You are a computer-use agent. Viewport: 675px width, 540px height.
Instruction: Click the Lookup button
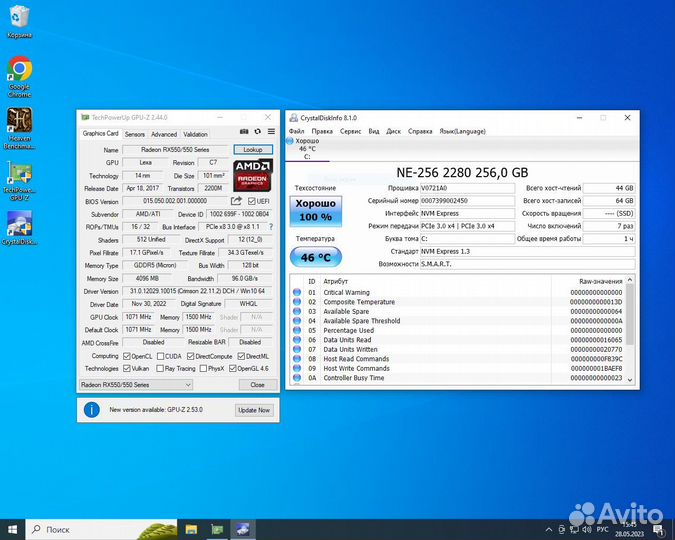pos(253,149)
